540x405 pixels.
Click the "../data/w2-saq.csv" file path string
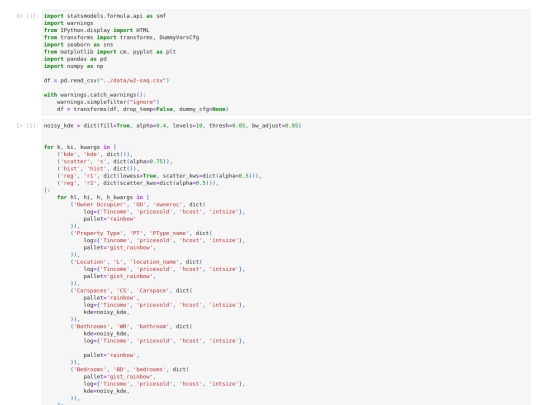133,81
